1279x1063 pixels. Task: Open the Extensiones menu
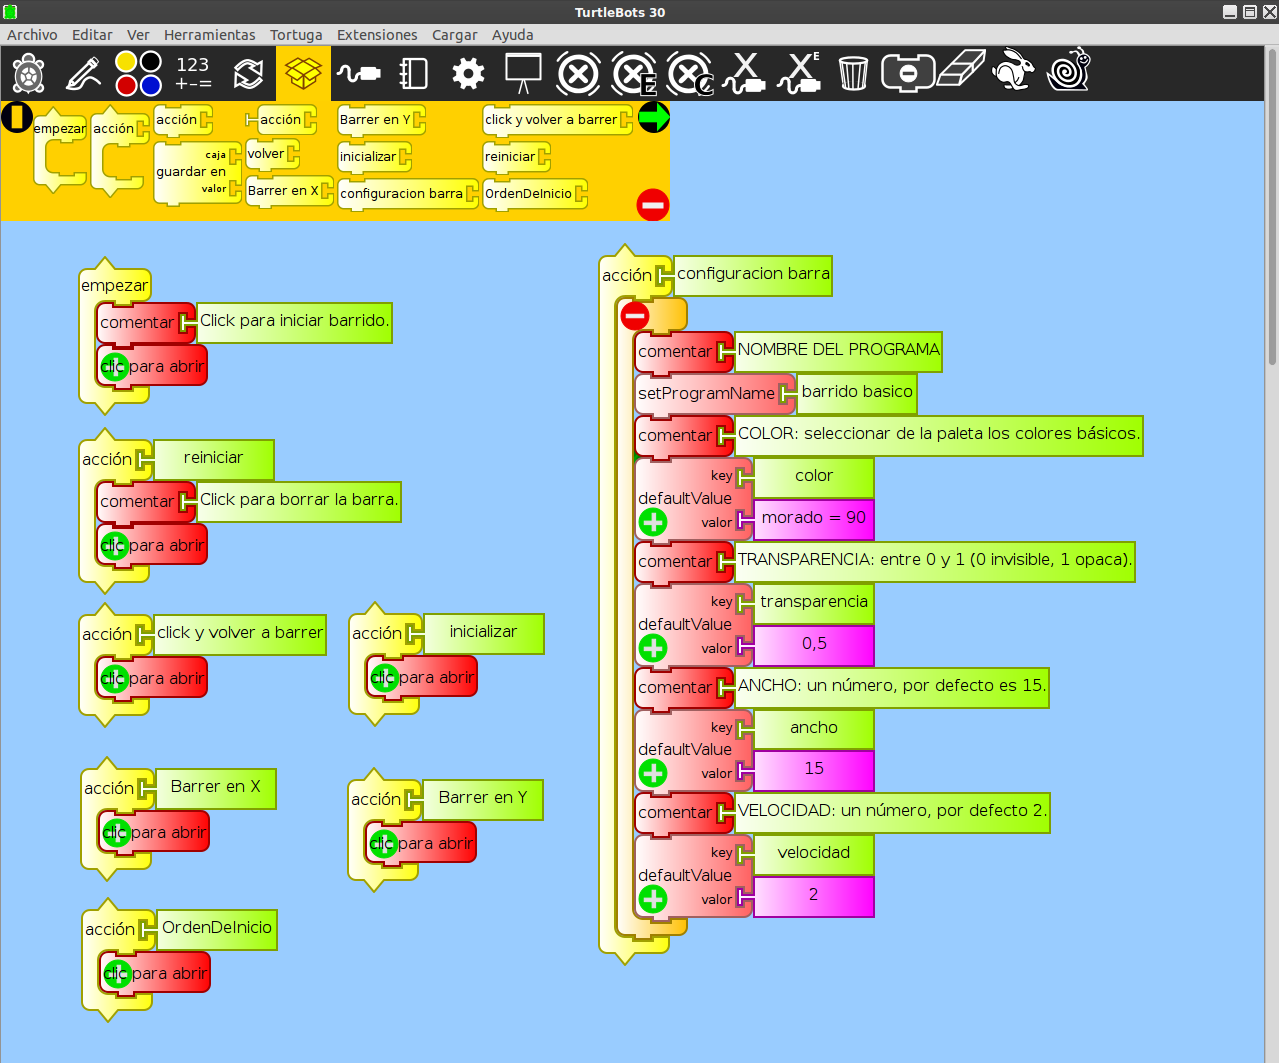[377, 35]
